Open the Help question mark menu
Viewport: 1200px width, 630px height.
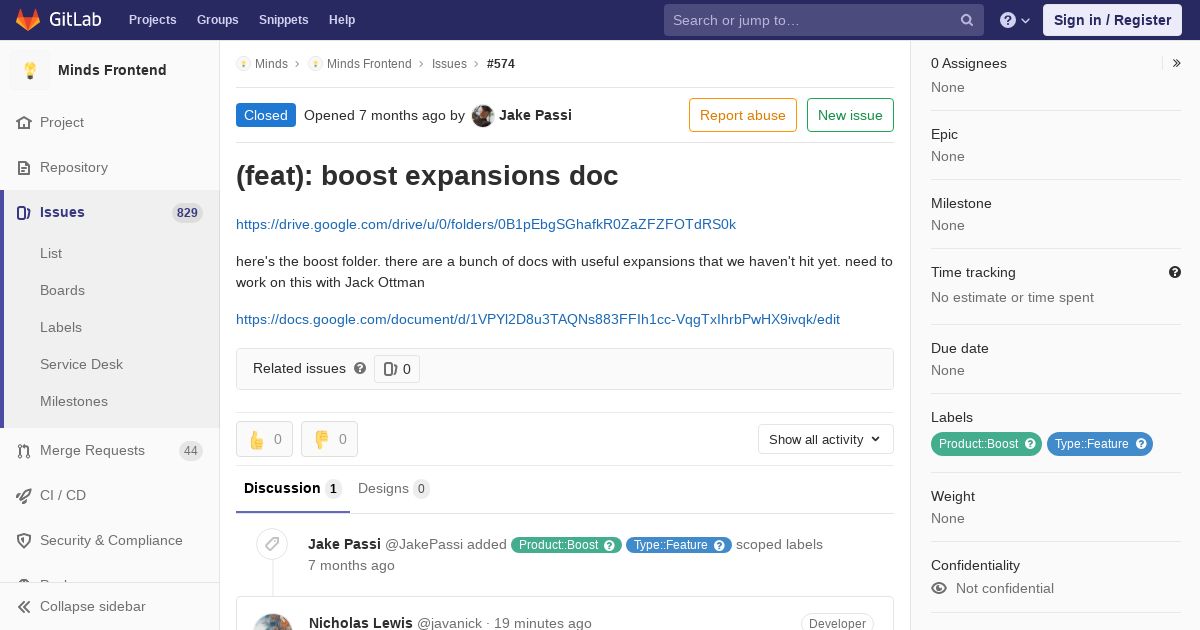click(1015, 20)
